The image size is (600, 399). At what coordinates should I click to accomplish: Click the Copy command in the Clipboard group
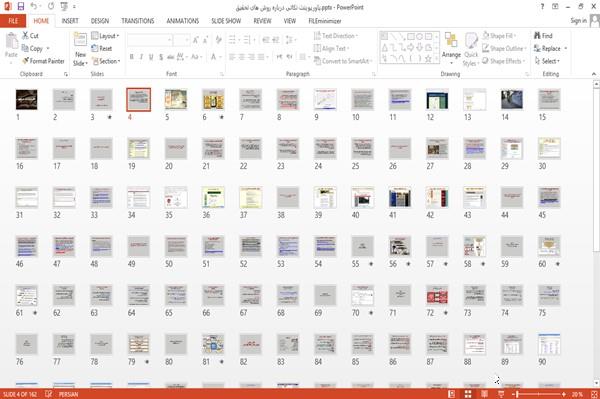pos(32,49)
